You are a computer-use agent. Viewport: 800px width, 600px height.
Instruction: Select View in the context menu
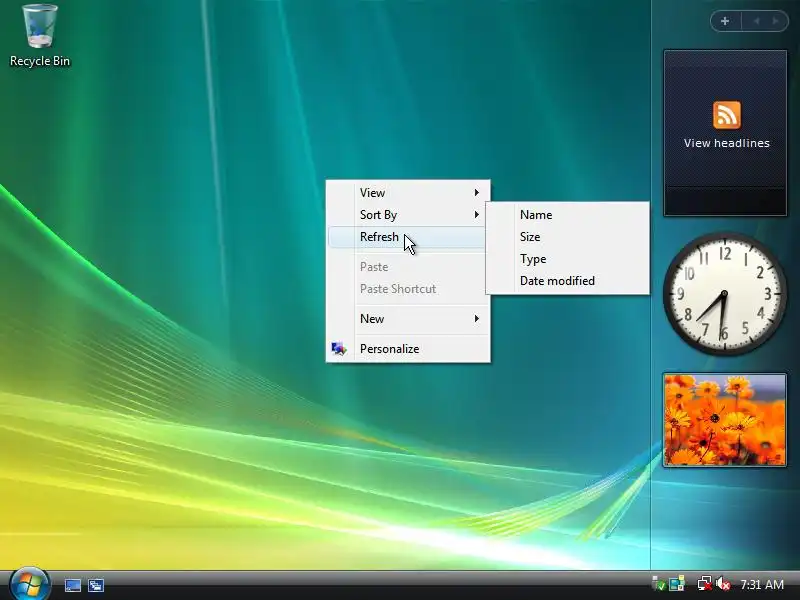tap(407, 193)
